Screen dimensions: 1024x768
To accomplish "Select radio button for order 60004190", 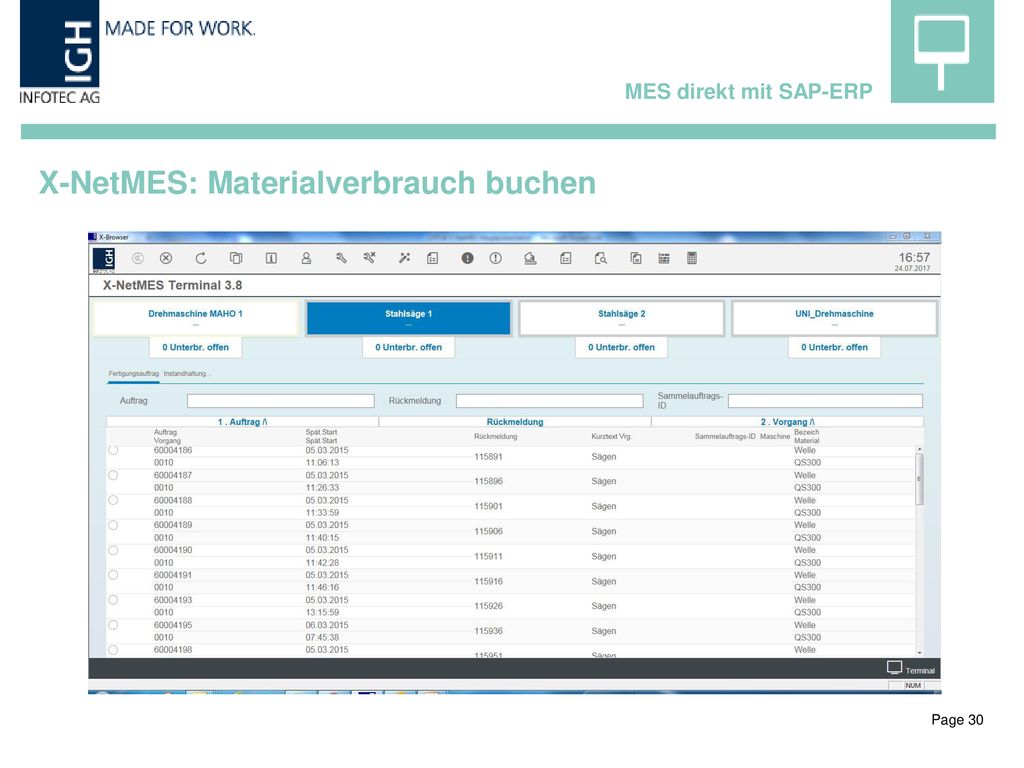I will point(113,551).
